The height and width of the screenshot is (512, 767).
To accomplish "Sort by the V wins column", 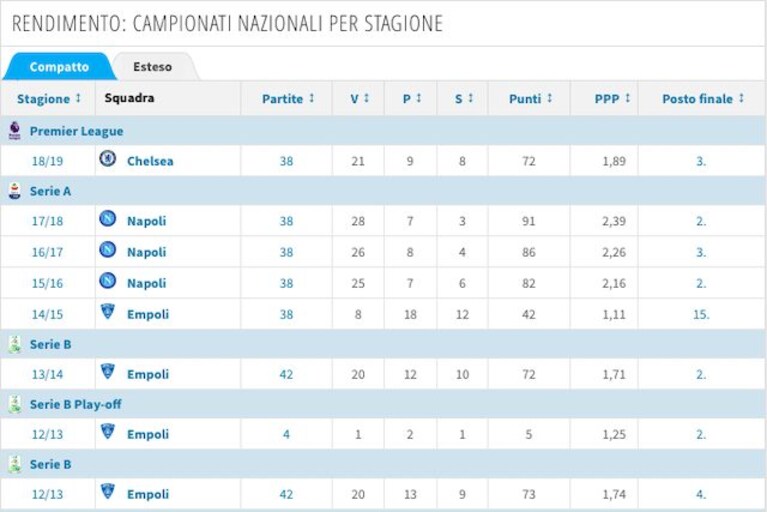I will (x=360, y=99).
